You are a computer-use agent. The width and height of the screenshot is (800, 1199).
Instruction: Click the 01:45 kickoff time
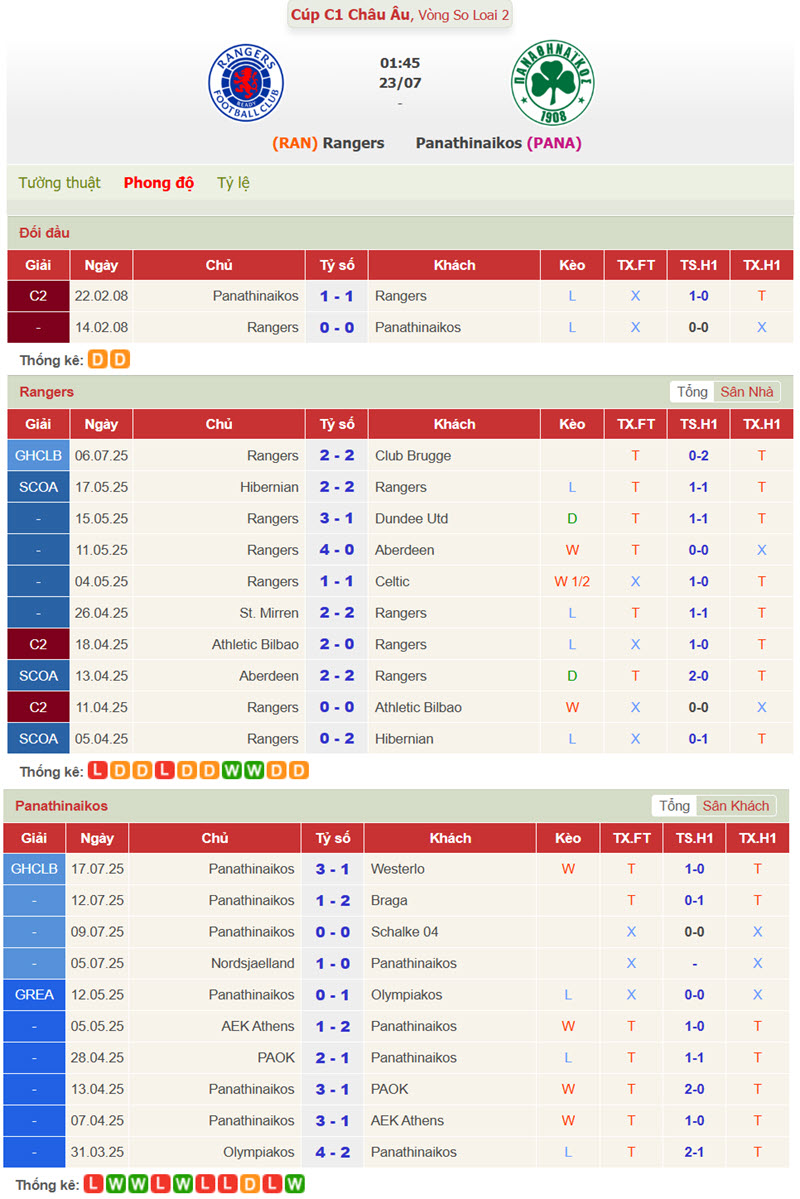pos(400,63)
